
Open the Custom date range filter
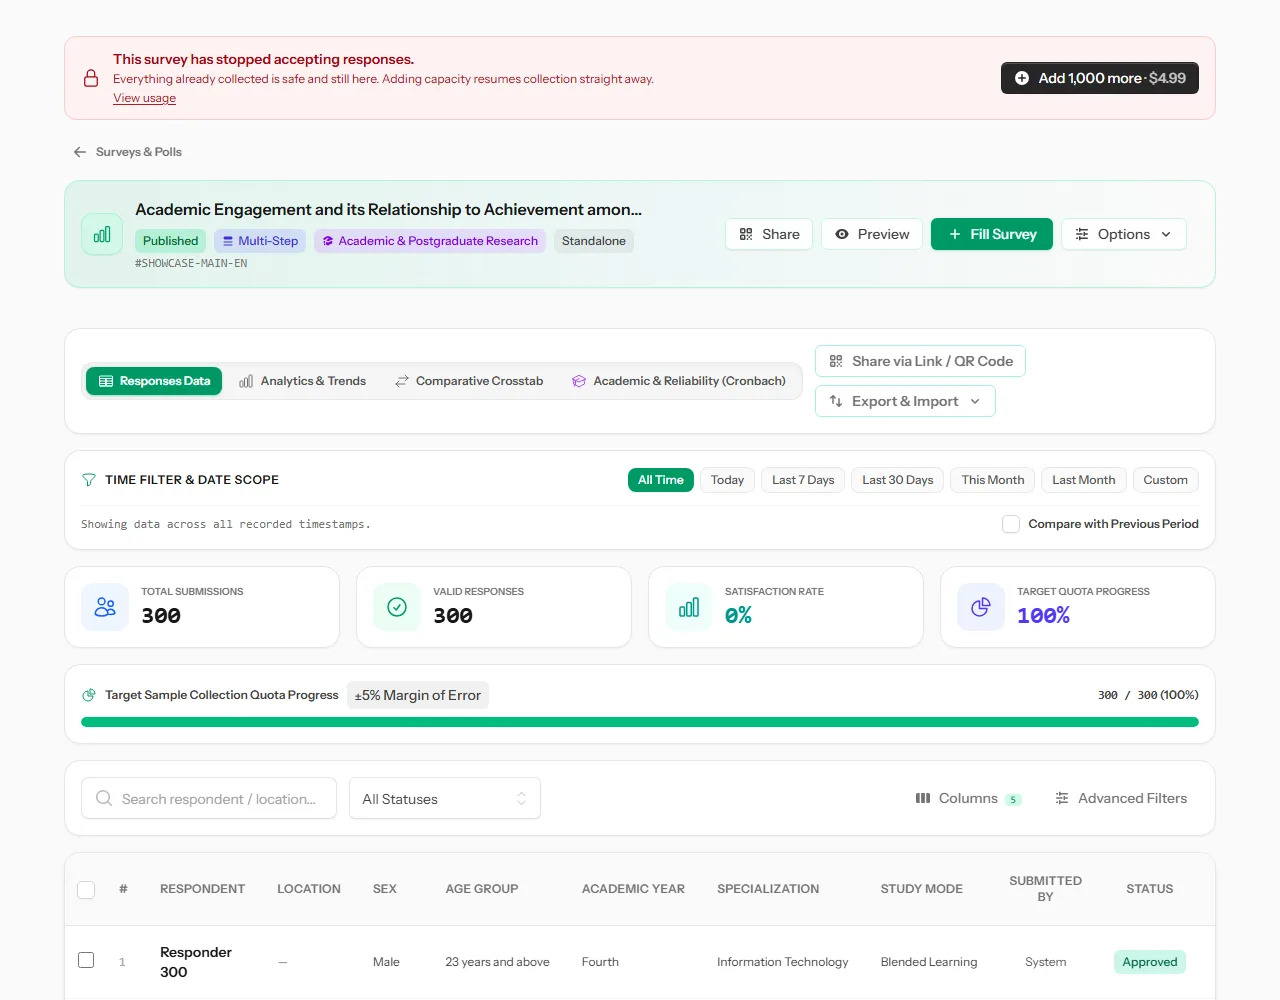1166,480
